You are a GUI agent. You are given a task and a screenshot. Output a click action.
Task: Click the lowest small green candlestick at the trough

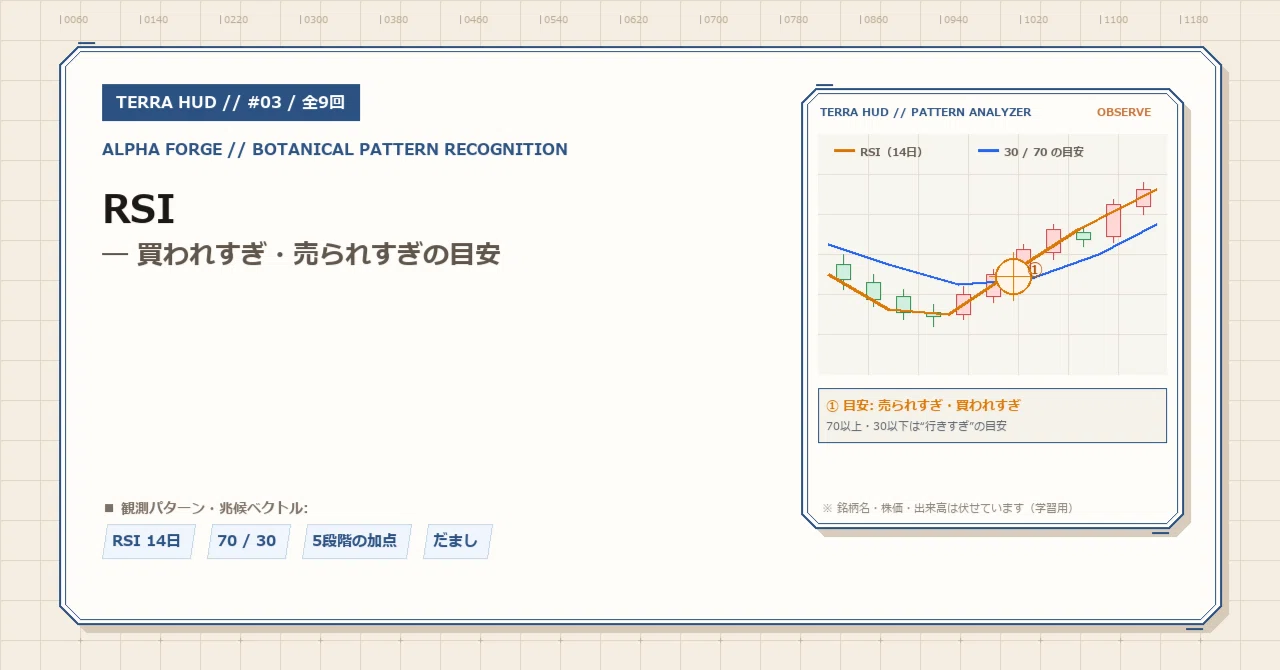933,315
